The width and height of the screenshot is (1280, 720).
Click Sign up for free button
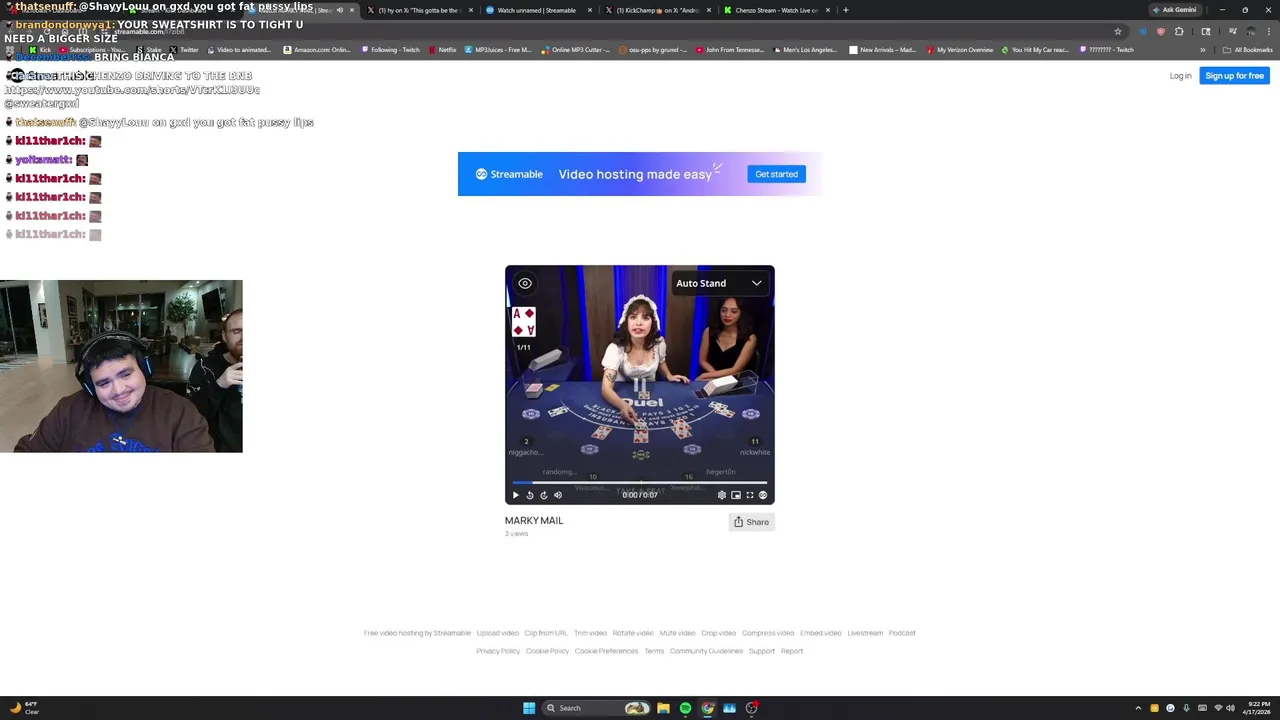[x=1234, y=76]
